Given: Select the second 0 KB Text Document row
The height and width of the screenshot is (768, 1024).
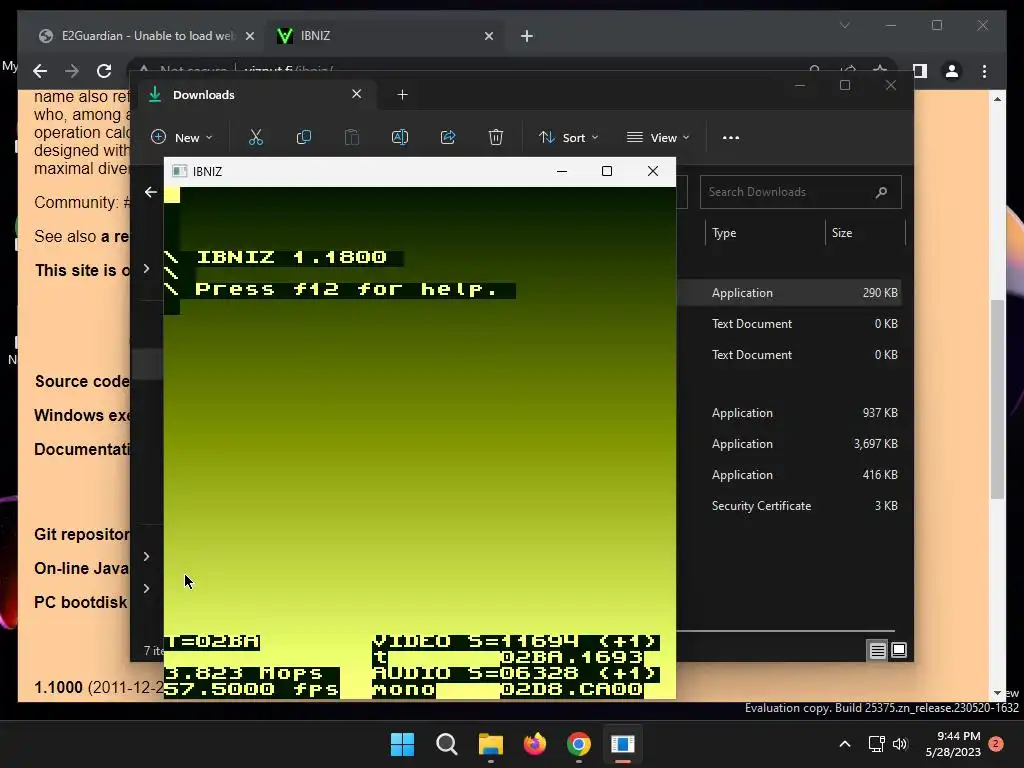Looking at the screenshot, I should pos(789,355).
